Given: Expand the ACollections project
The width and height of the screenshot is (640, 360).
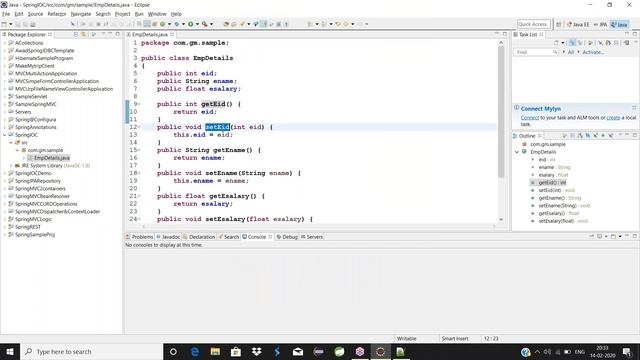Looking at the screenshot, I should point(4,43).
